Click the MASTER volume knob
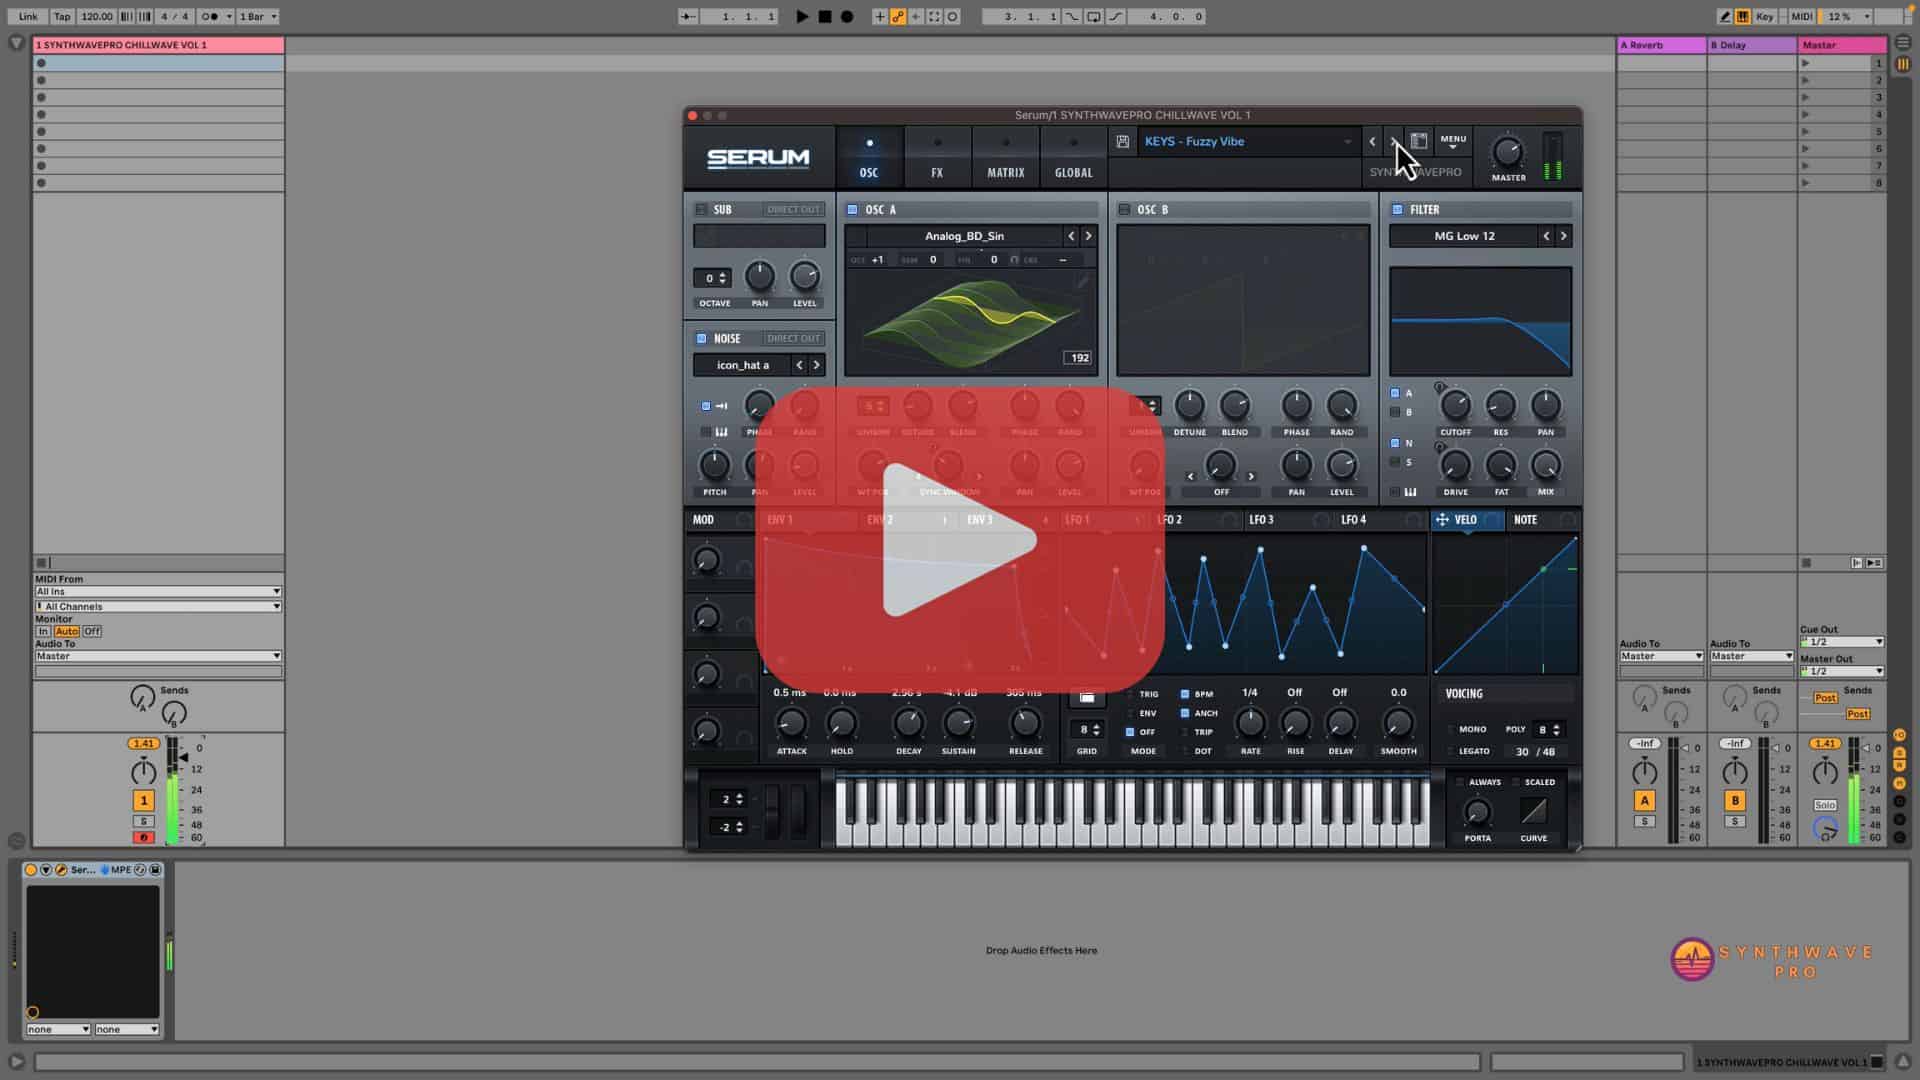1920x1080 pixels. click(x=1508, y=152)
